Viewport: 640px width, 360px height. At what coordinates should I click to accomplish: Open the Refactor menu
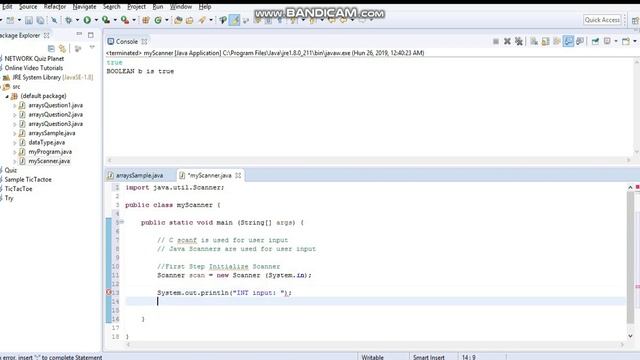[x=55, y=7]
